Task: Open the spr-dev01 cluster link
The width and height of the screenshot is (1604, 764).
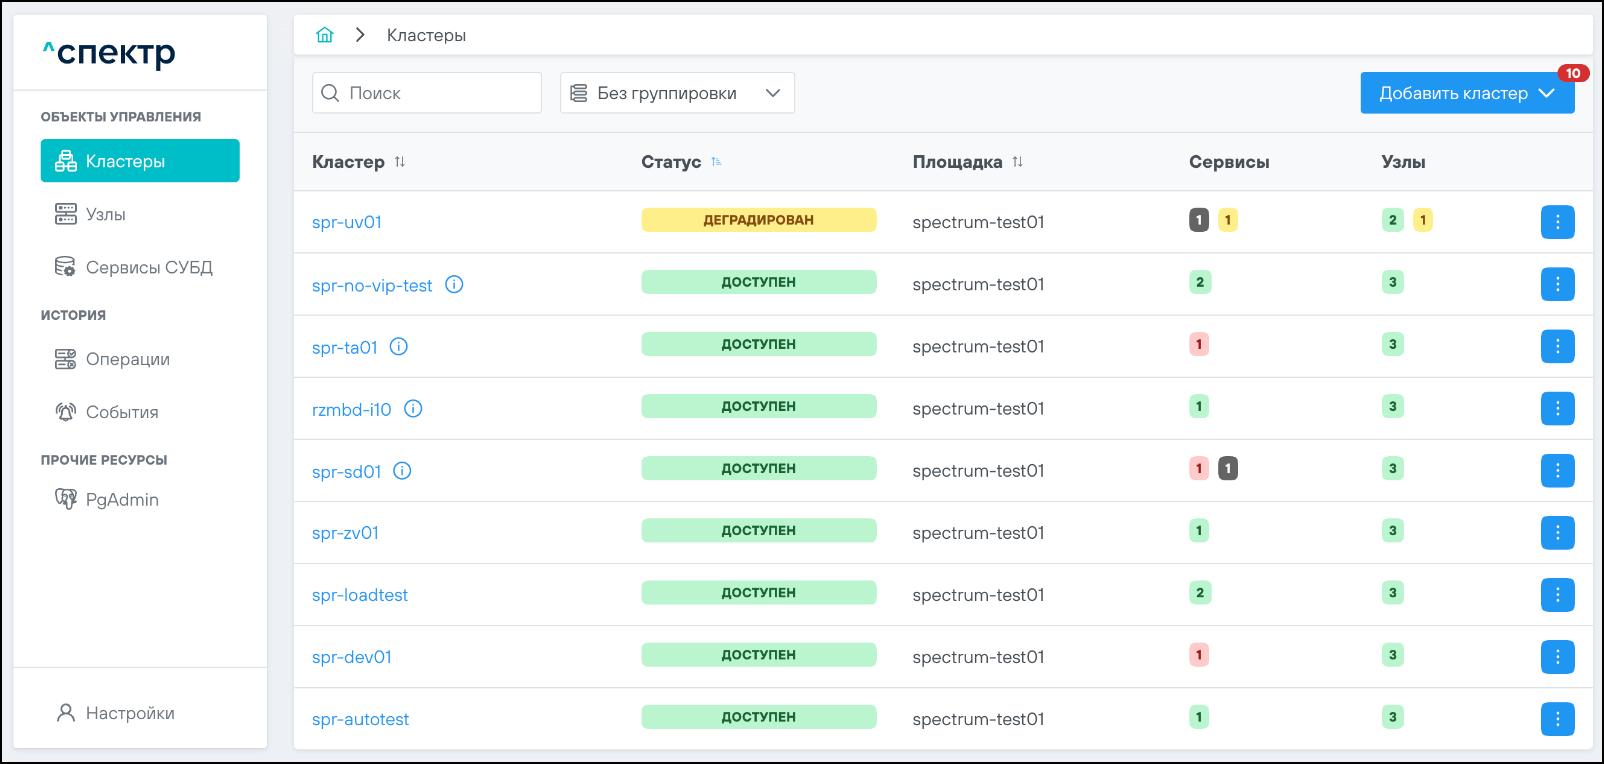Action: 352,657
